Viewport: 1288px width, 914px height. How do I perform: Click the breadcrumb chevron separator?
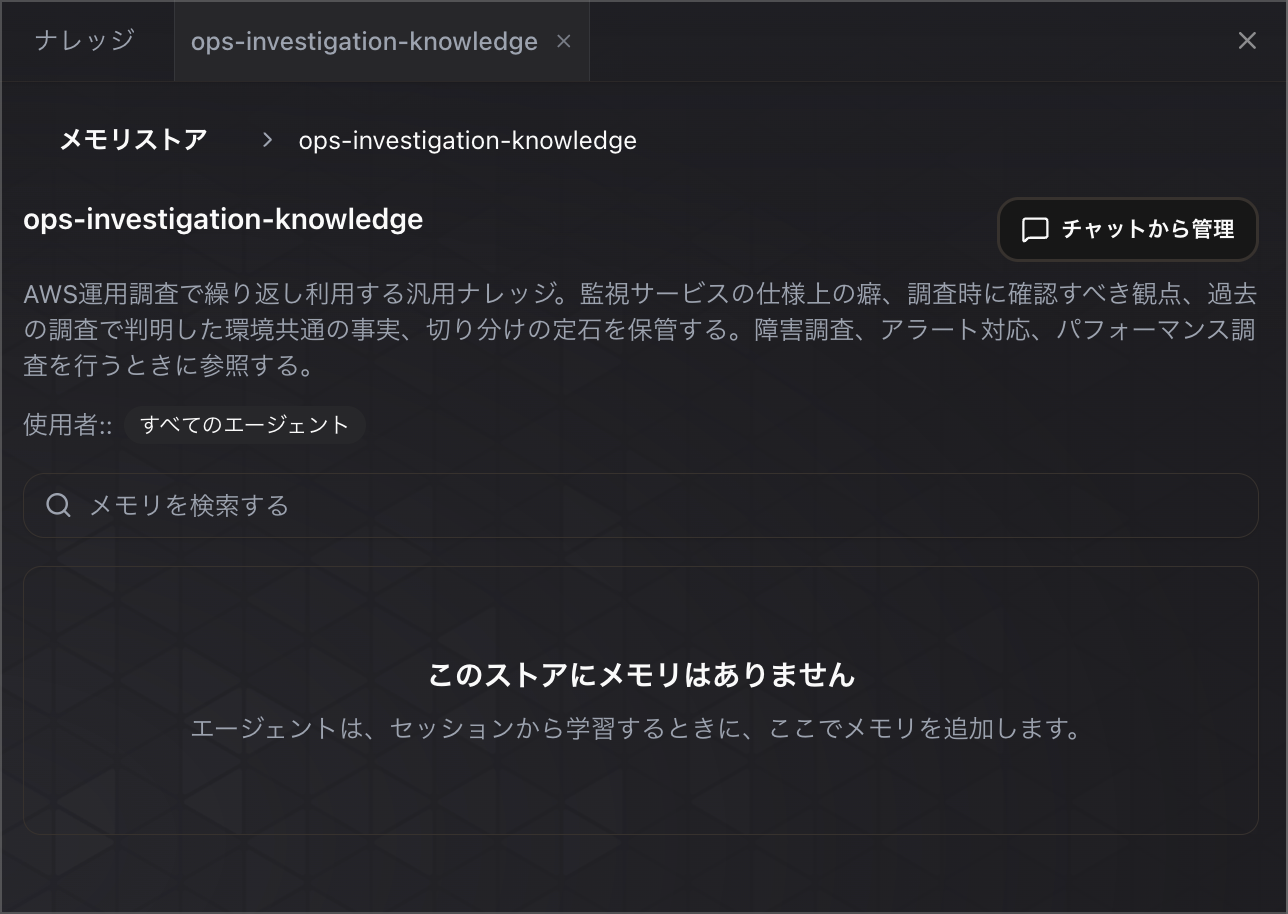[x=267, y=140]
